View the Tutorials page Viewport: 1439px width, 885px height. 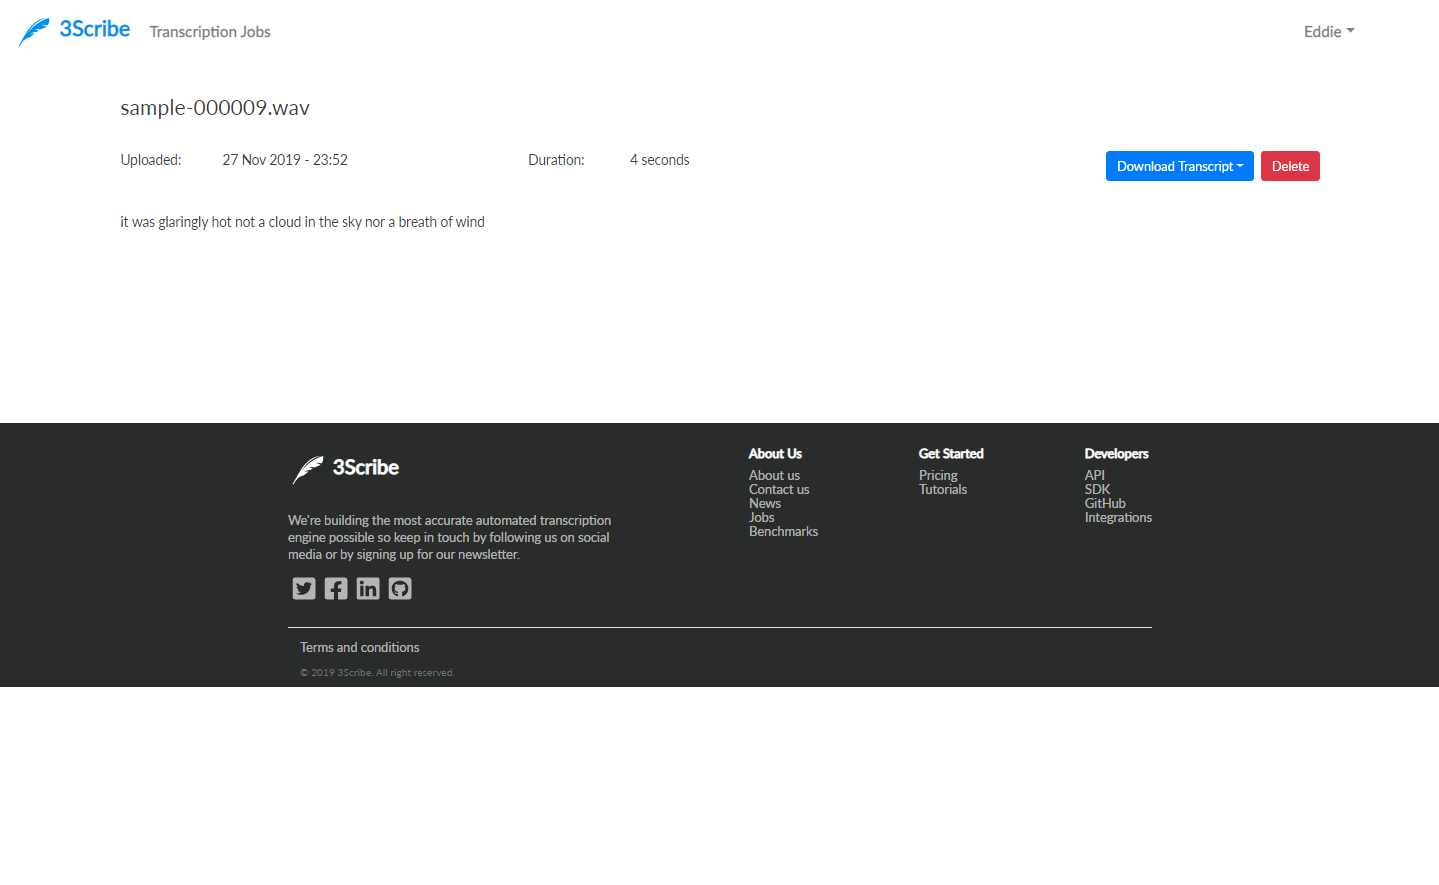942,489
